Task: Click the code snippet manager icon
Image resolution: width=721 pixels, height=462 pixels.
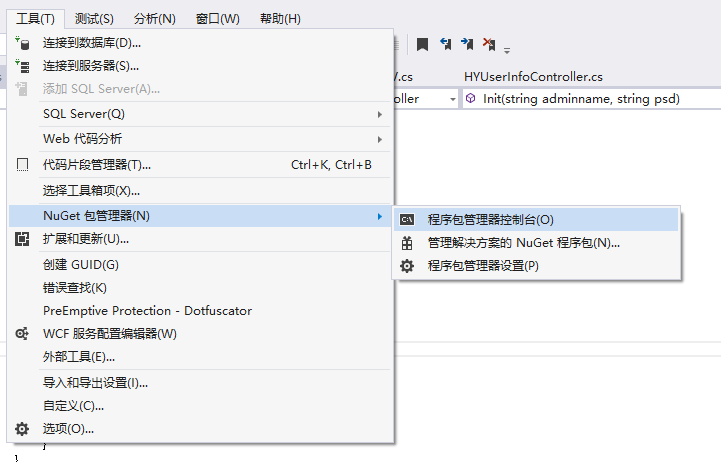Action: click(22, 165)
